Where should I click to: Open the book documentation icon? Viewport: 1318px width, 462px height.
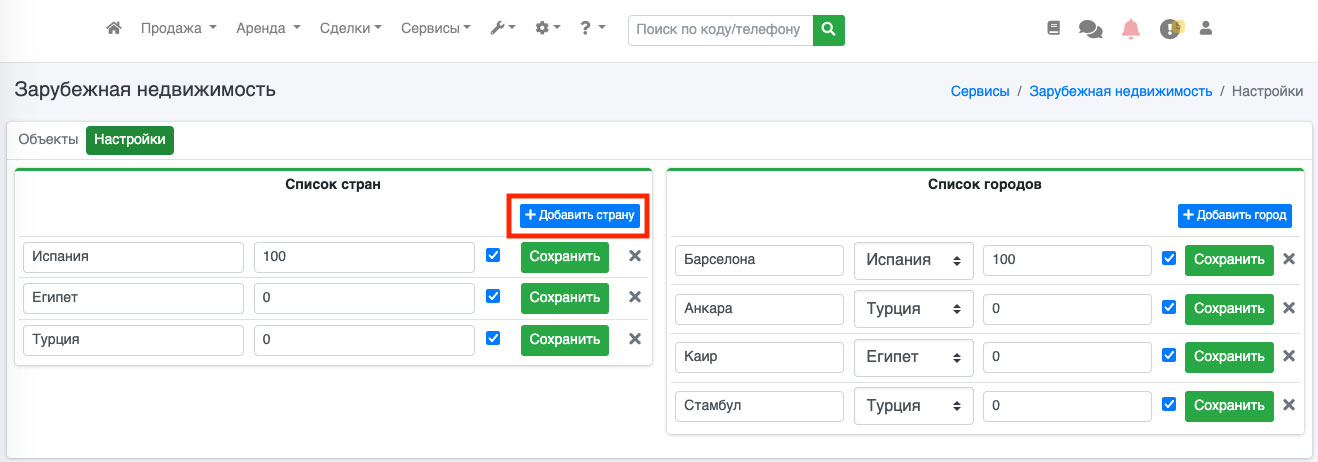pyautogui.click(x=1053, y=29)
